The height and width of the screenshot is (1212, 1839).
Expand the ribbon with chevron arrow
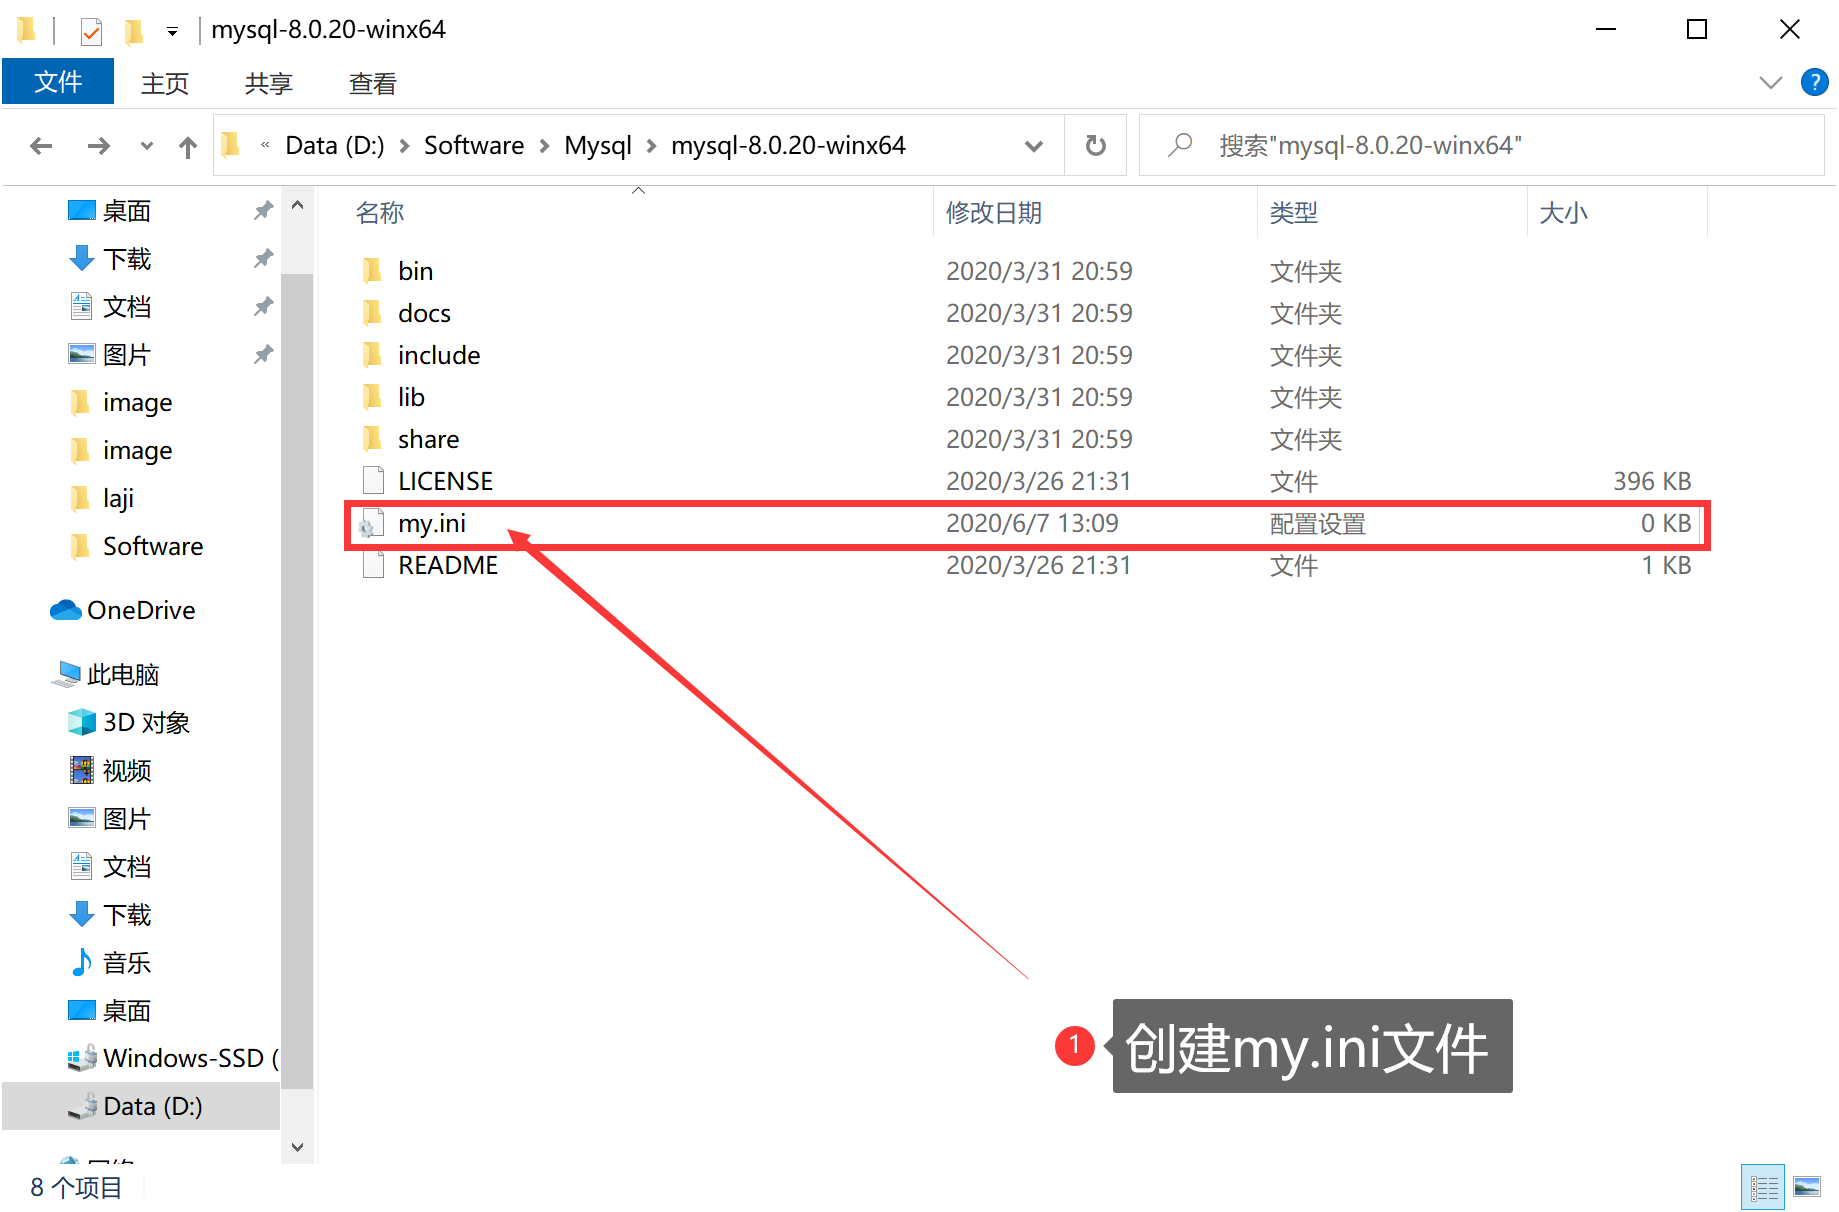coord(1771,82)
